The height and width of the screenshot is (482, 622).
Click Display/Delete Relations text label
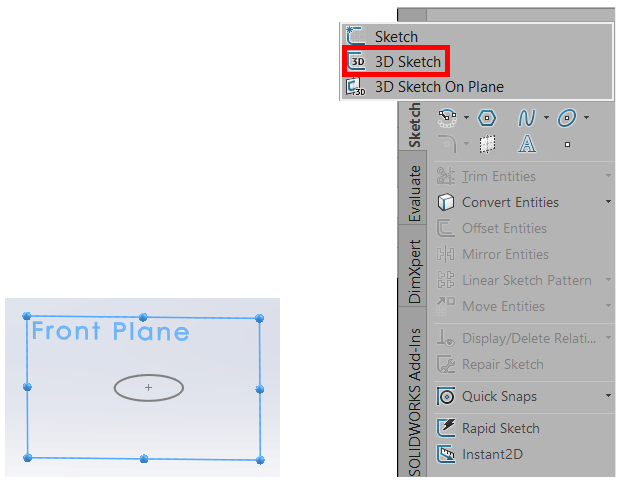(x=529, y=338)
